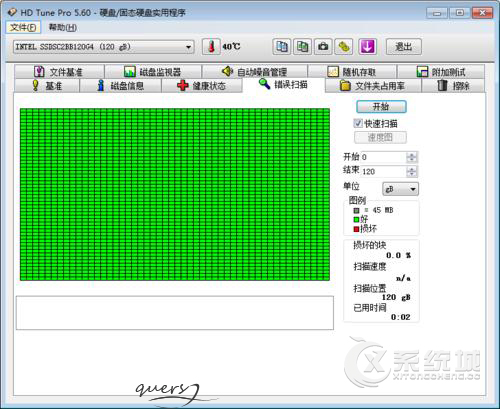
Task: Switch to the 磁盘信息 tab
Action: [121, 86]
